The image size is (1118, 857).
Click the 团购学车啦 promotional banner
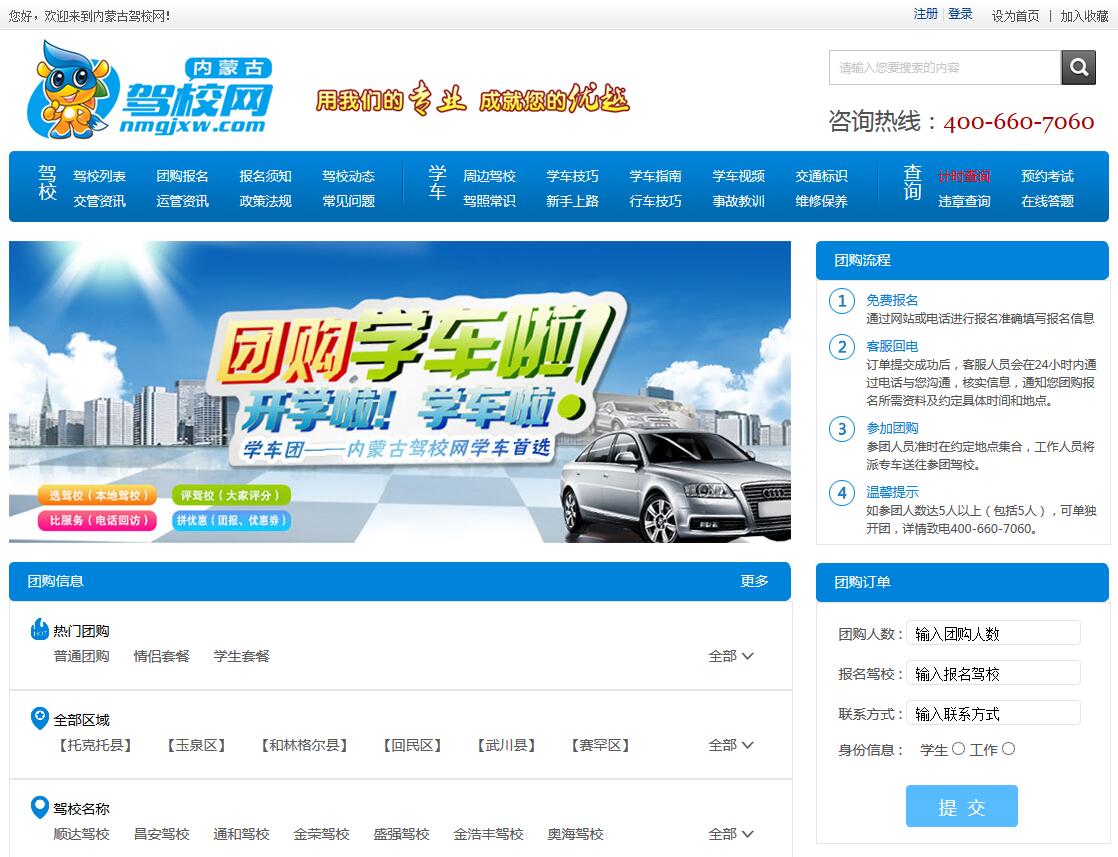click(x=399, y=392)
